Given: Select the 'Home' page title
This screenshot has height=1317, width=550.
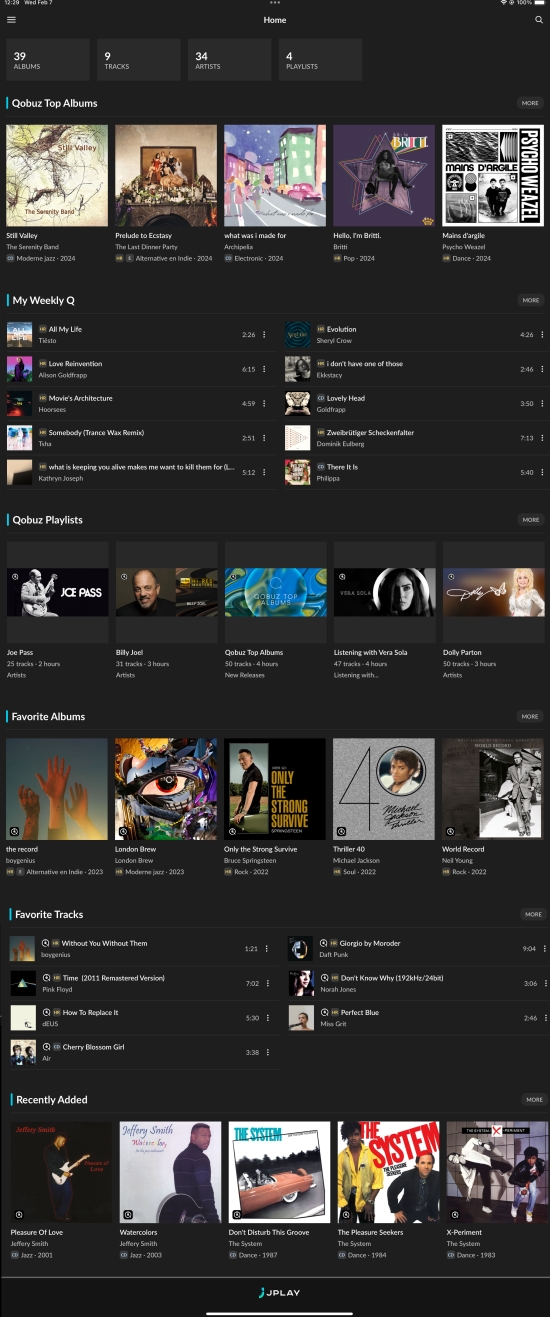Looking at the screenshot, I should click(275, 20).
